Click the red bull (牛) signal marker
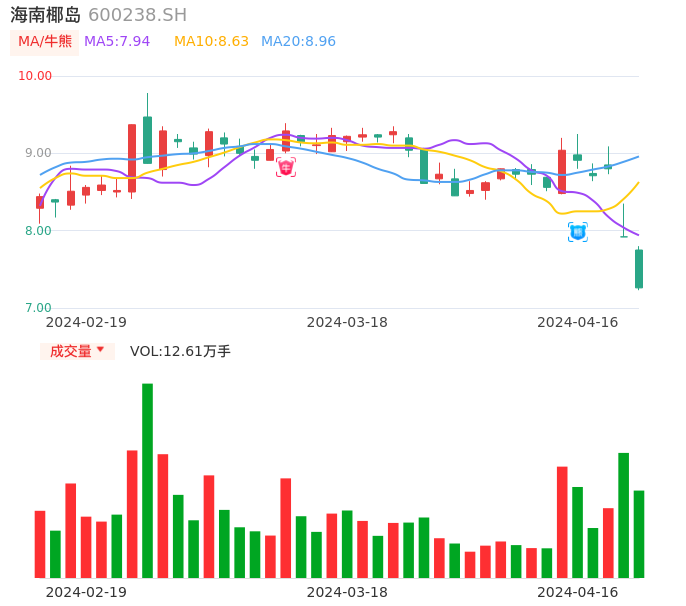Screen dimensions: 686x606 click(286, 167)
